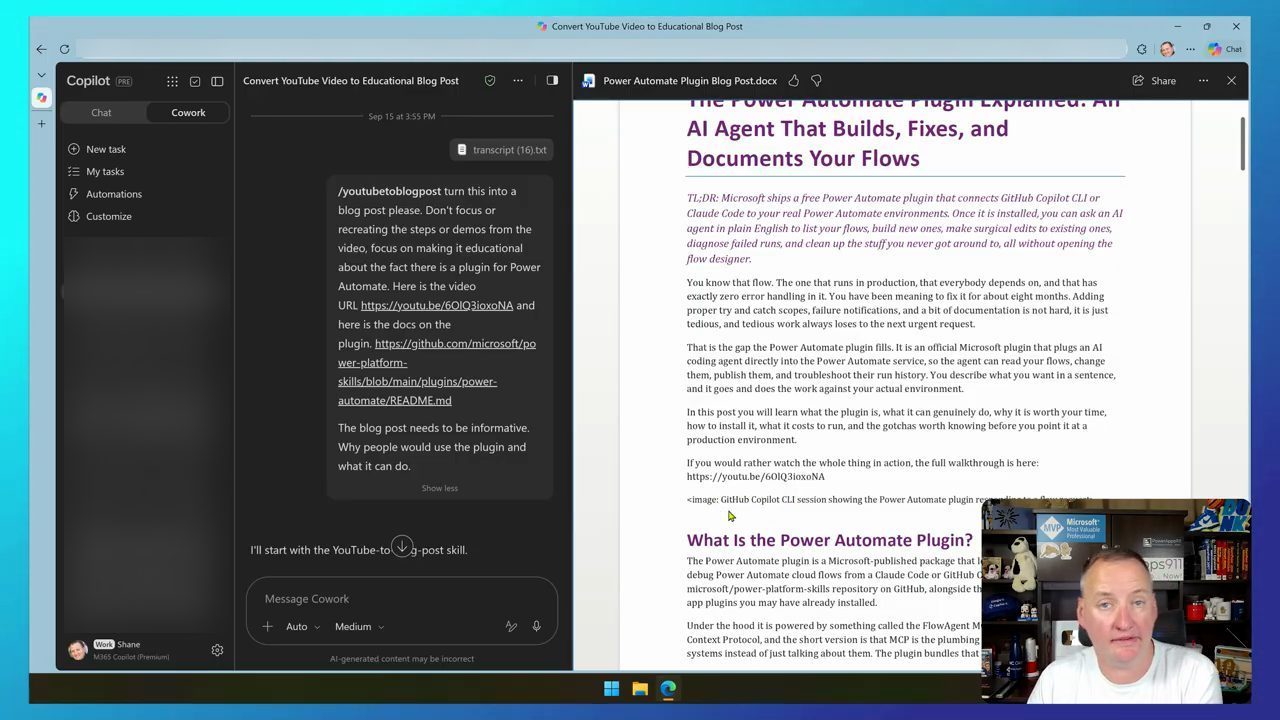Image resolution: width=1280 pixels, height=720 pixels.
Task: Click Show less under the message
Action: pos(440,488)
